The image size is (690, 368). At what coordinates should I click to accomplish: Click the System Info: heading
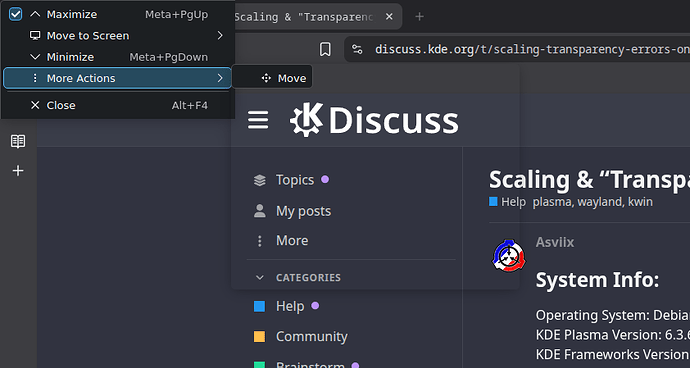597,280
